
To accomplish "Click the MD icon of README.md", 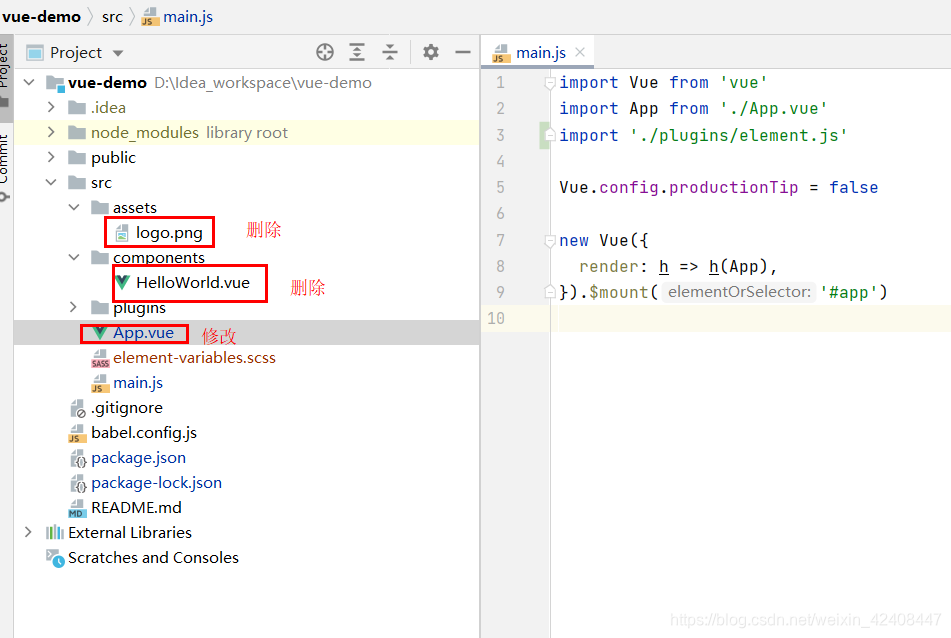I will coord(76,508).
